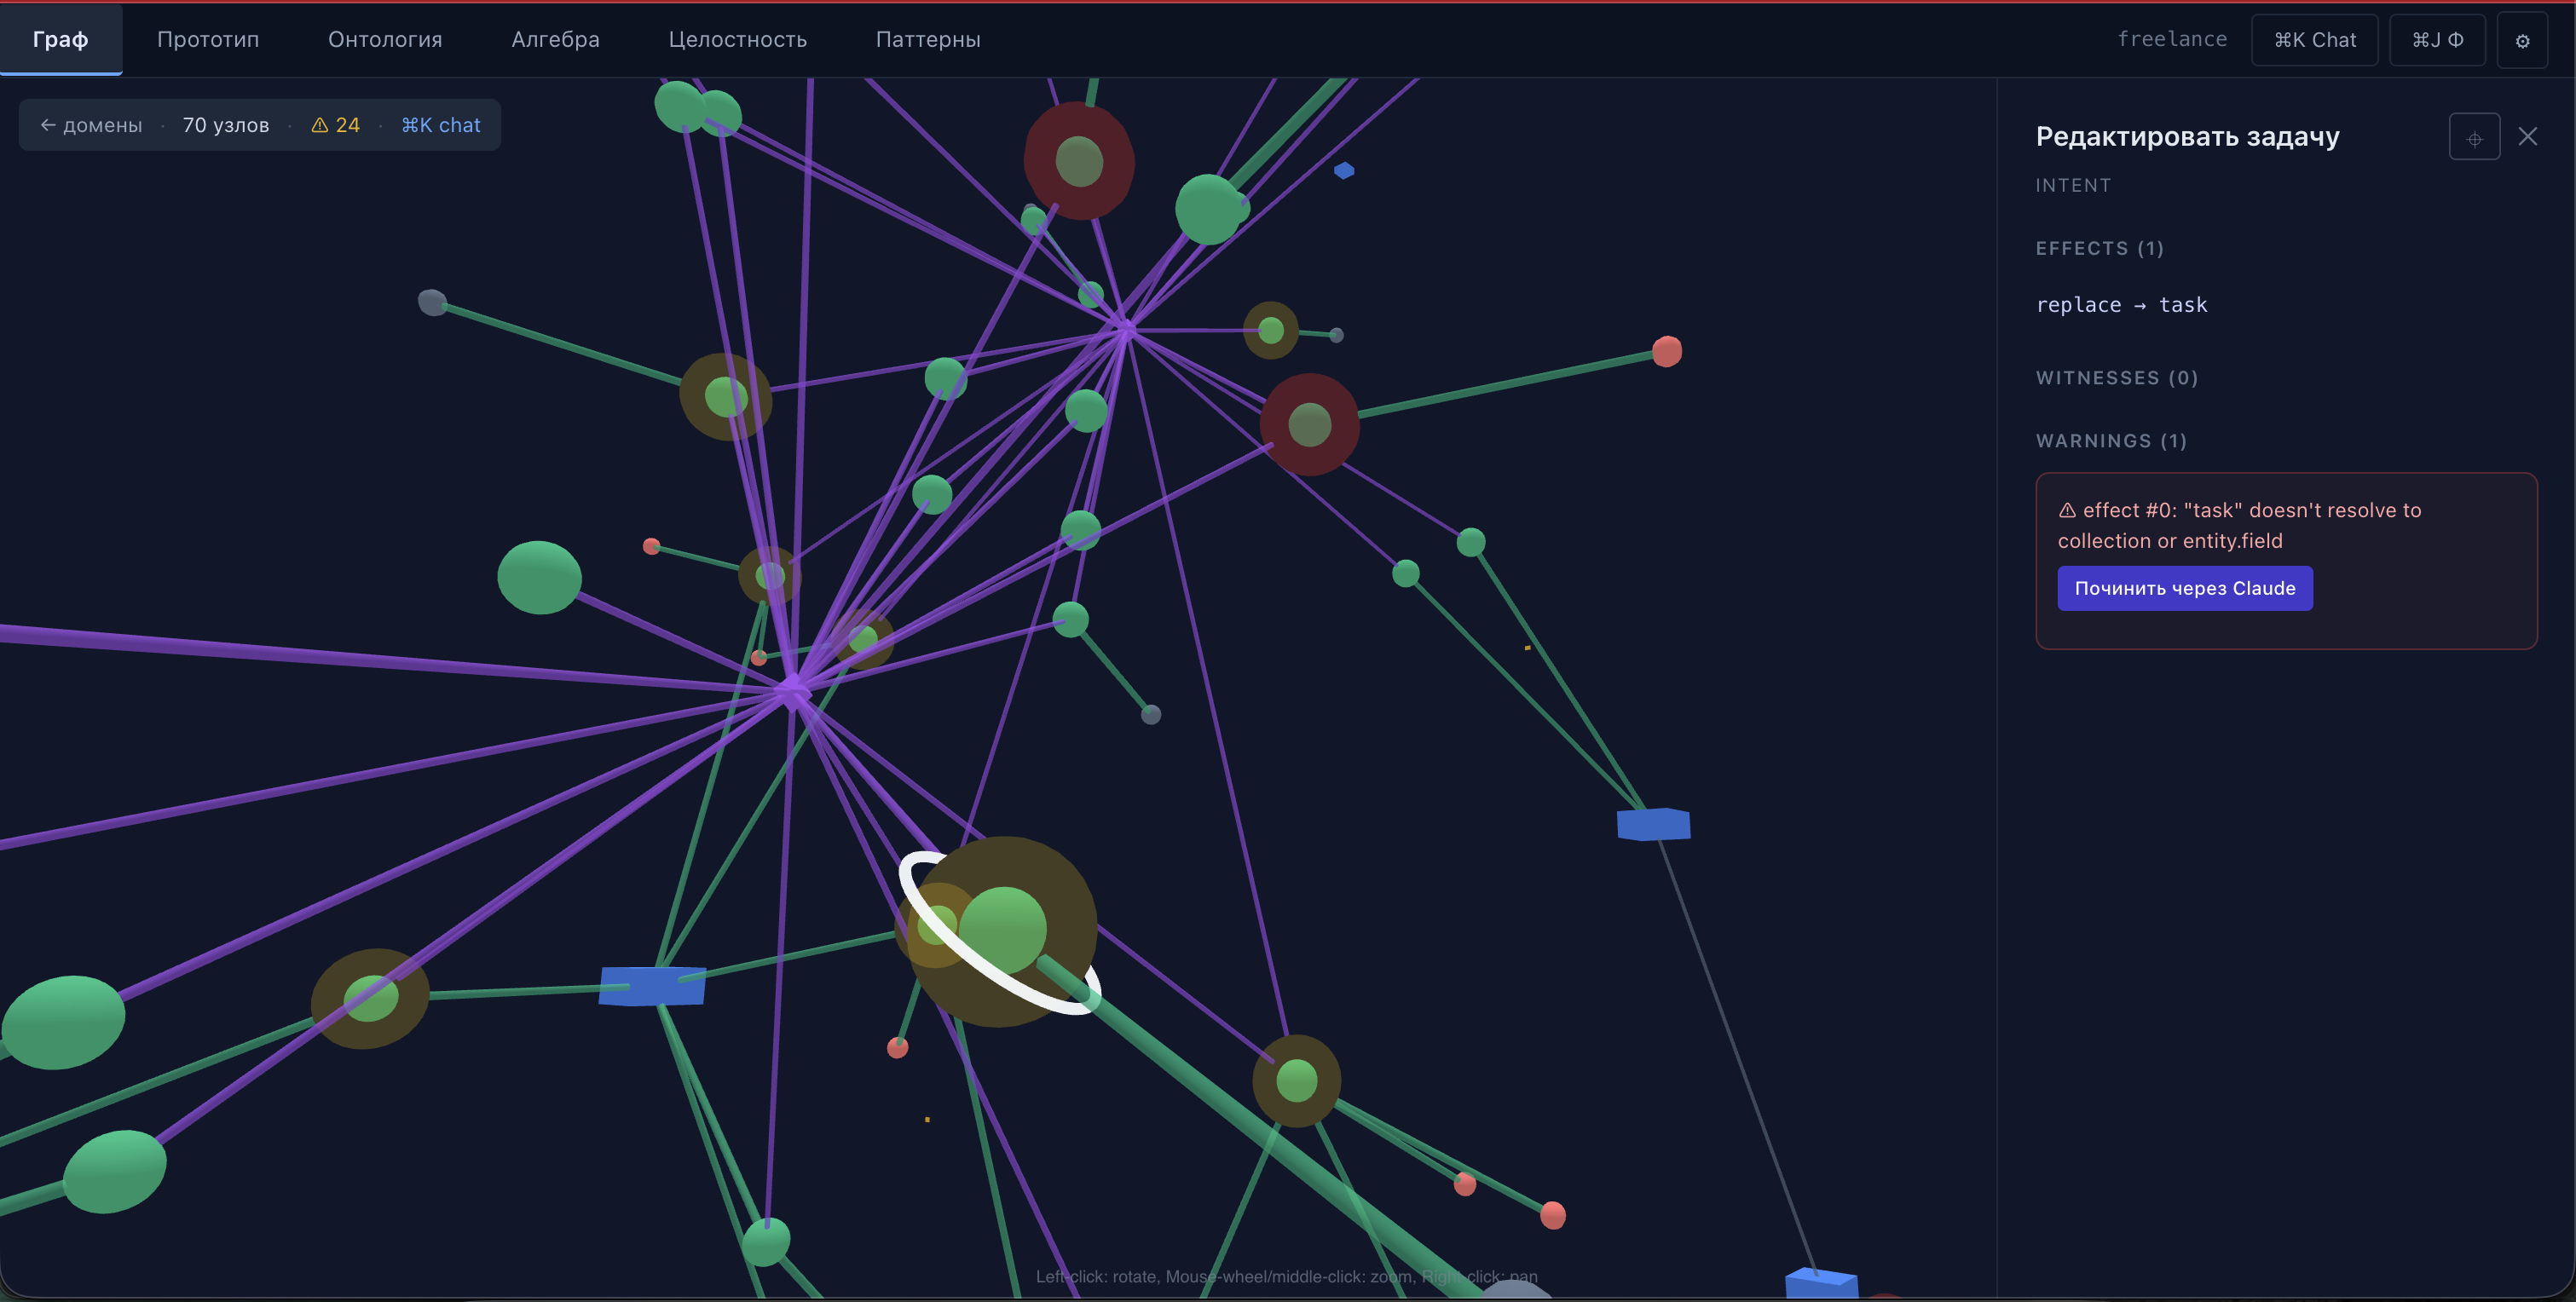Expand the INTENT section
The height and width of the screenshot is (1302, 2576).
click(x=2073, y=186)
